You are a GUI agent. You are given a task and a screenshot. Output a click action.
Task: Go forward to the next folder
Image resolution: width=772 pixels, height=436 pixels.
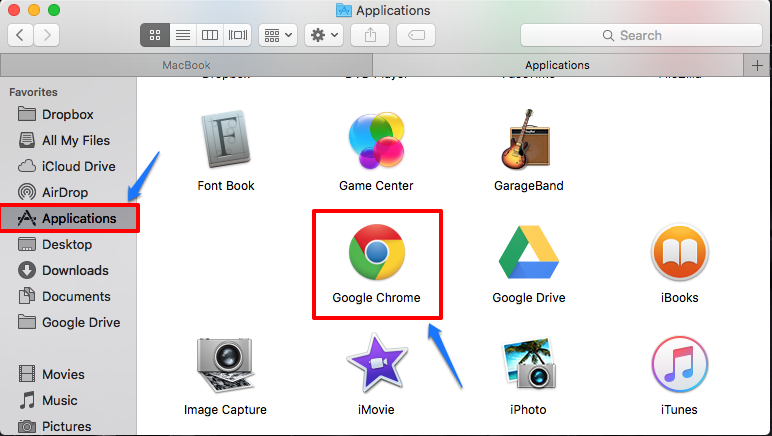(47, 35)
